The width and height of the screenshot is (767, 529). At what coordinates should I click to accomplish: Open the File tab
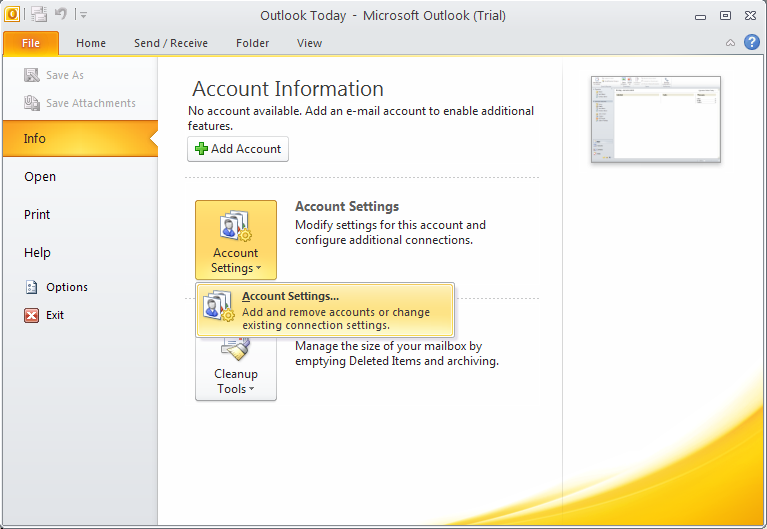31,43
